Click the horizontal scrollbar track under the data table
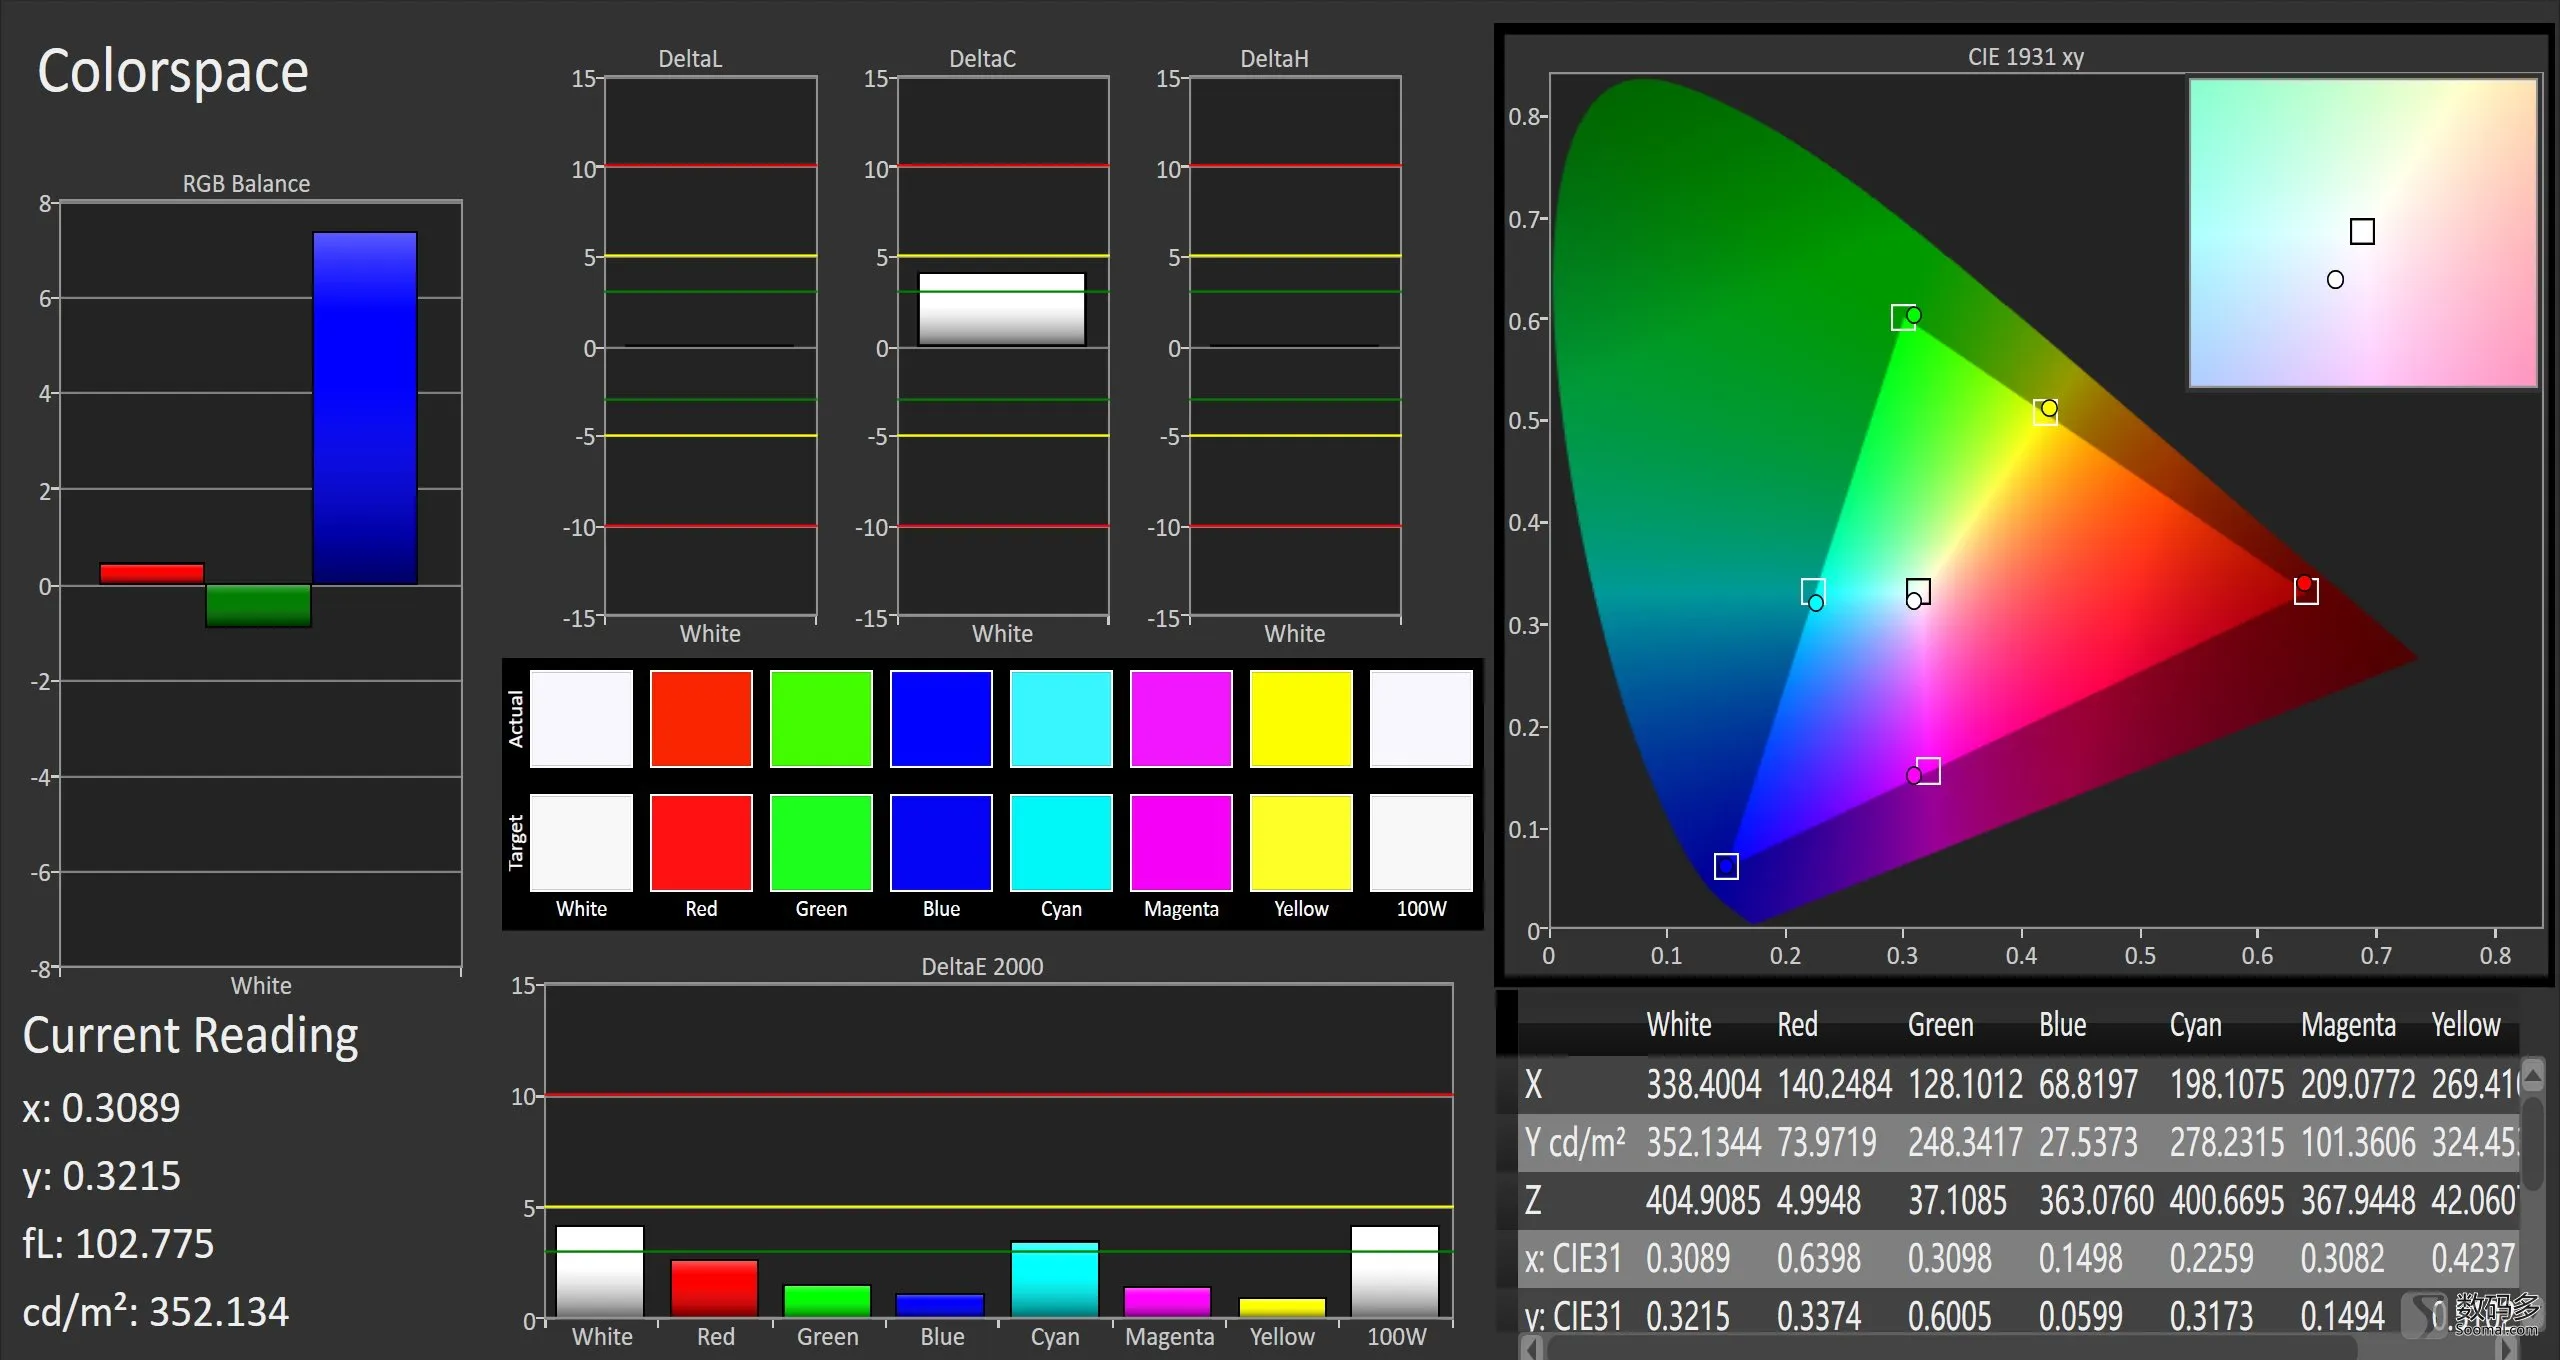The image size is (2560, 1360). 2018,1349
